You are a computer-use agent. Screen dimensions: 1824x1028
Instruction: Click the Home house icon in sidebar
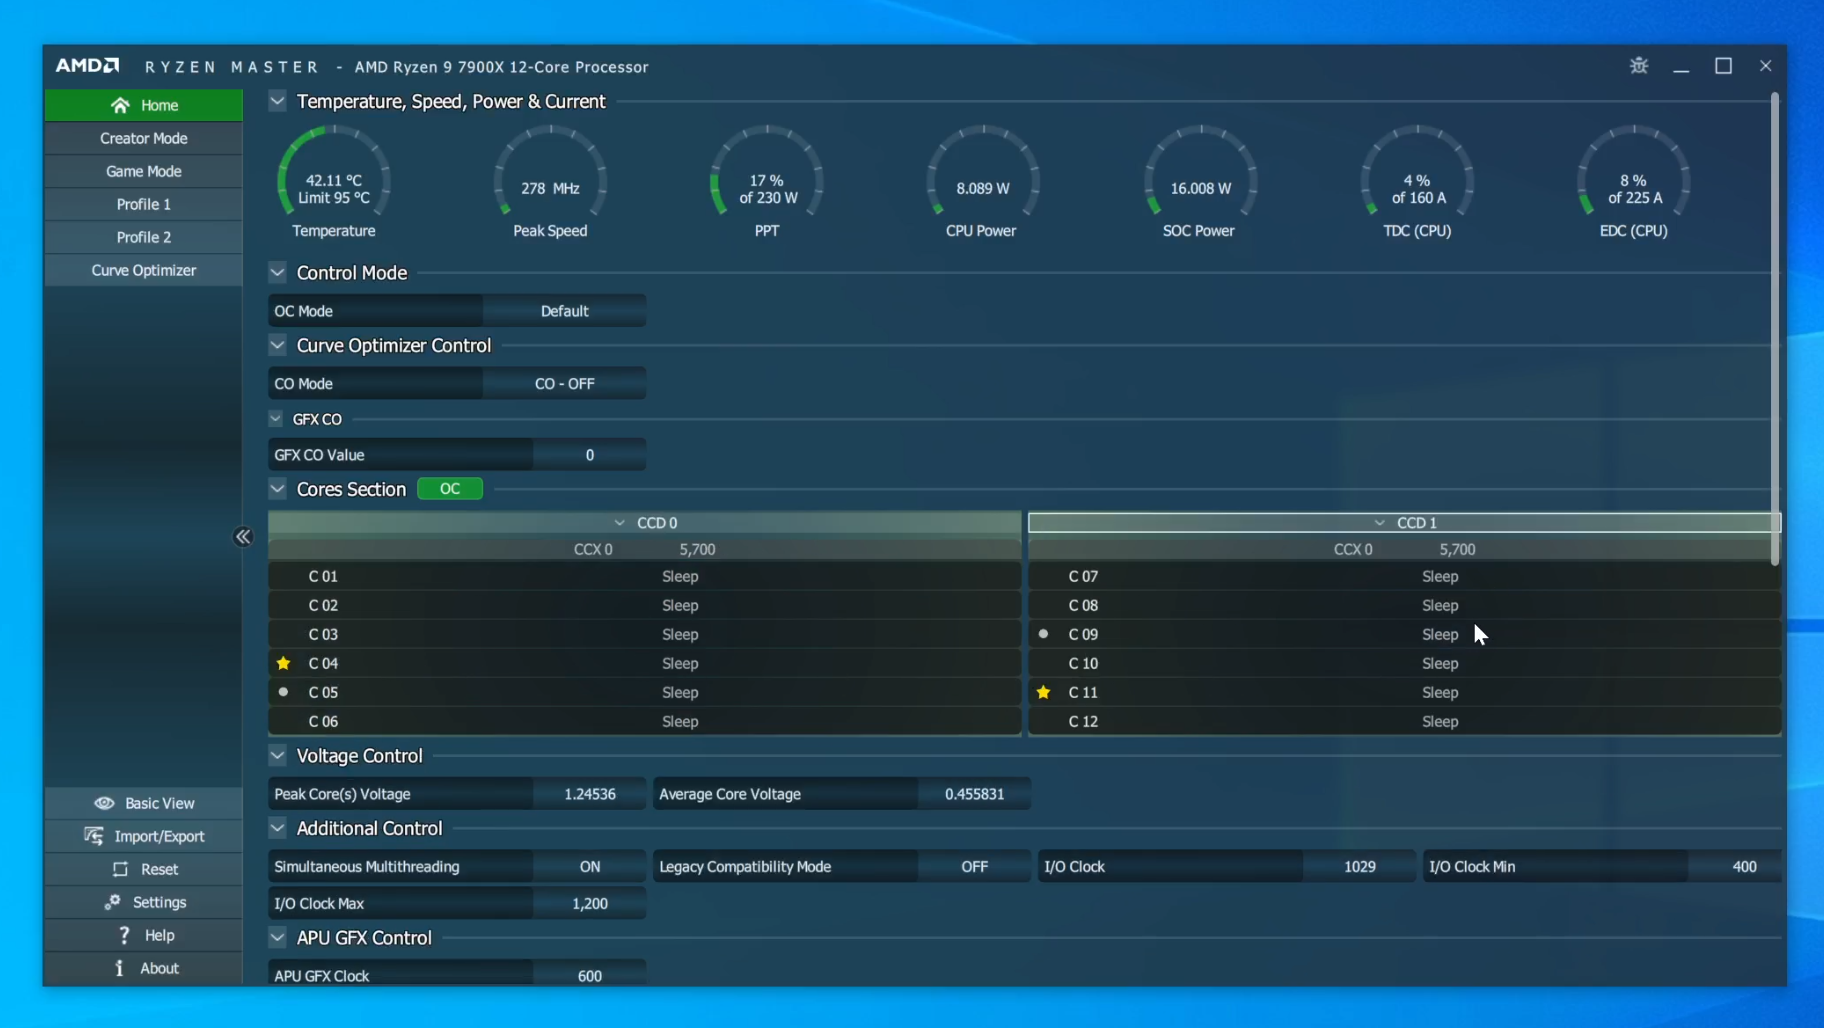120,105
